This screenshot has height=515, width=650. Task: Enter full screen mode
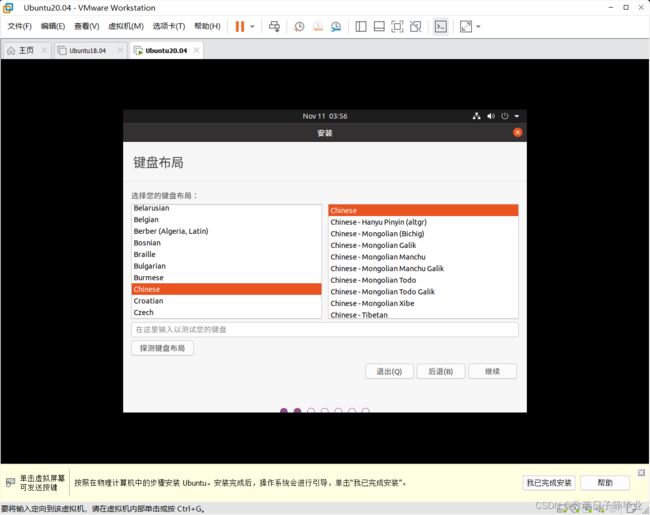tap(397, 27)
